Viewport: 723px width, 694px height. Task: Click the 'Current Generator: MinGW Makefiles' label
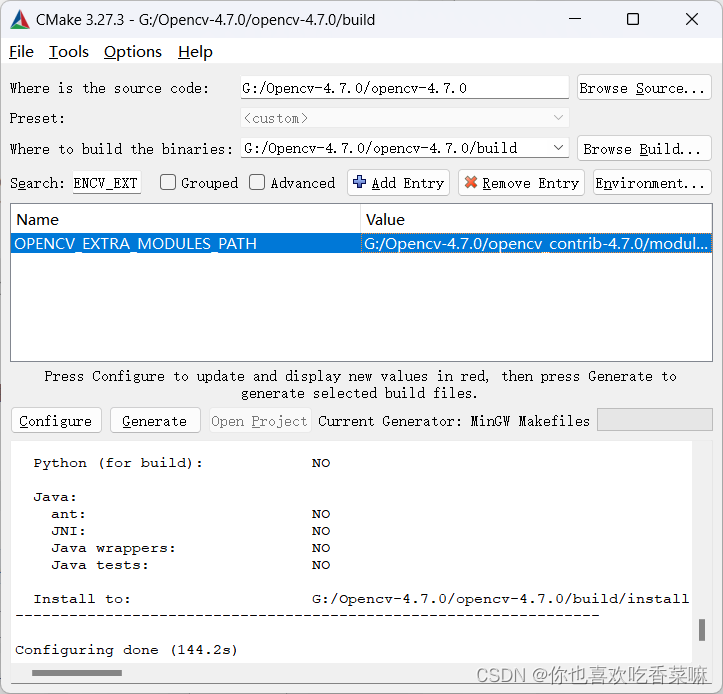(454, 421)
